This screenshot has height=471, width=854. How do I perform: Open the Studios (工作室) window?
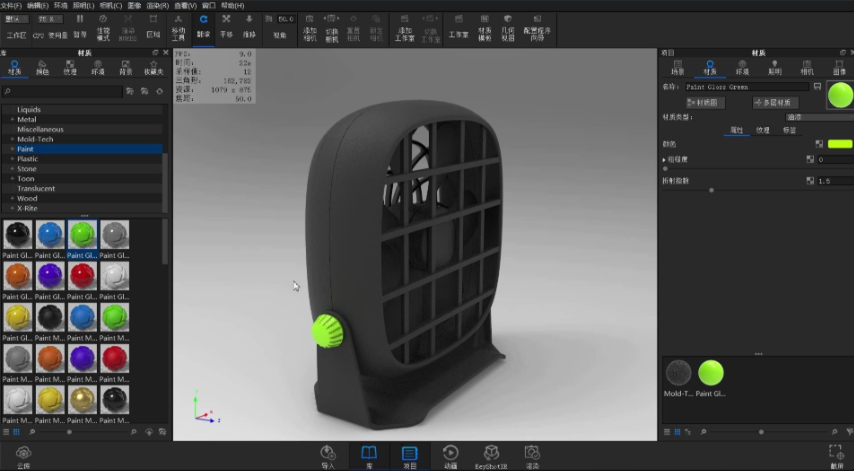459,26
